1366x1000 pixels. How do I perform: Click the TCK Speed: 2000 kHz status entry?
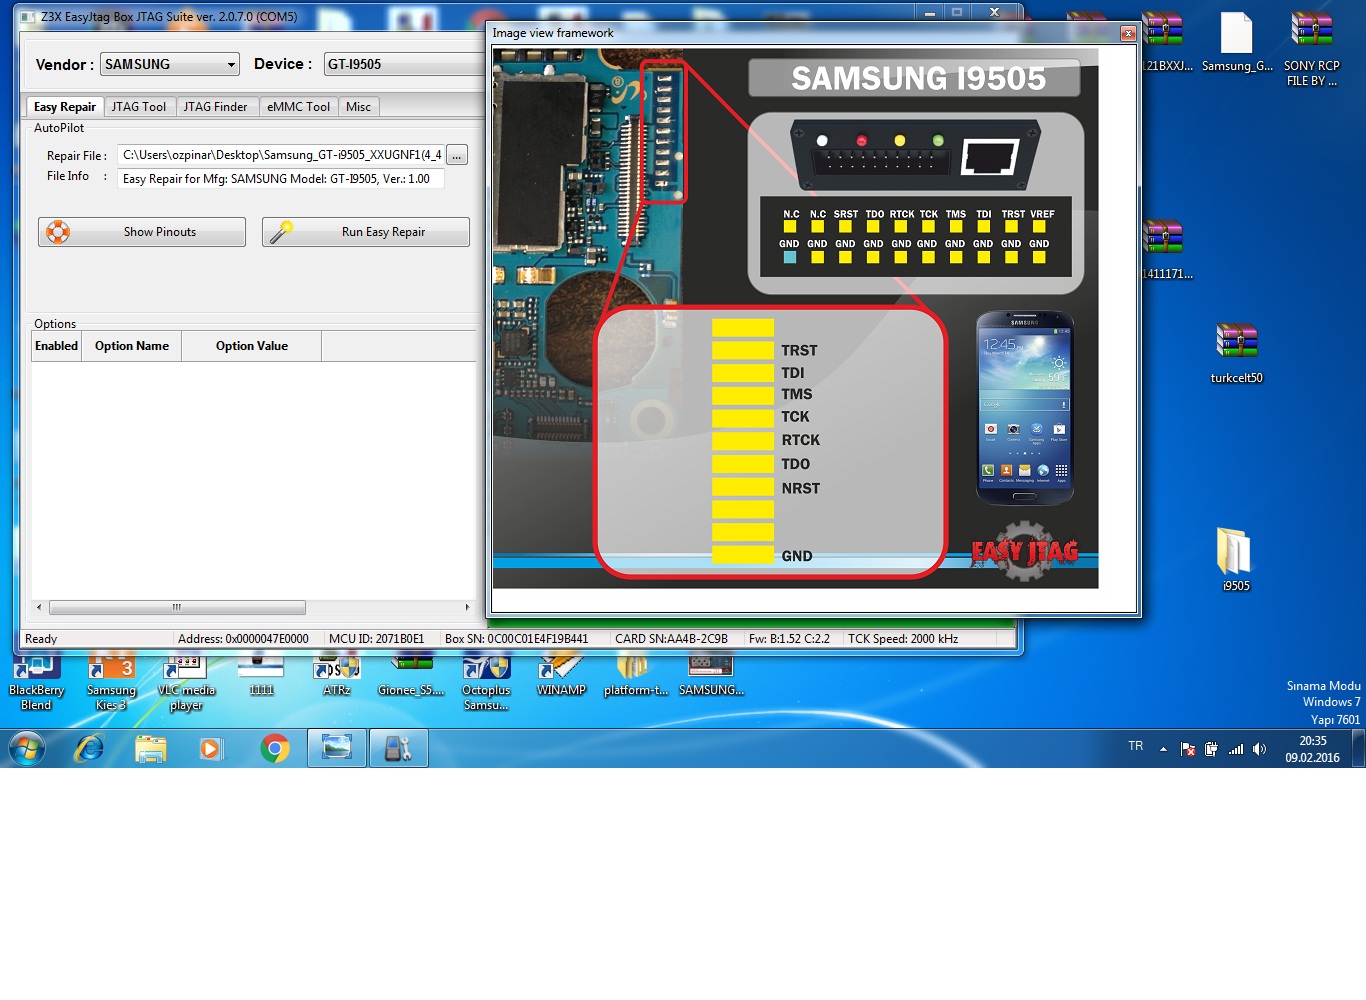point(903,639)
